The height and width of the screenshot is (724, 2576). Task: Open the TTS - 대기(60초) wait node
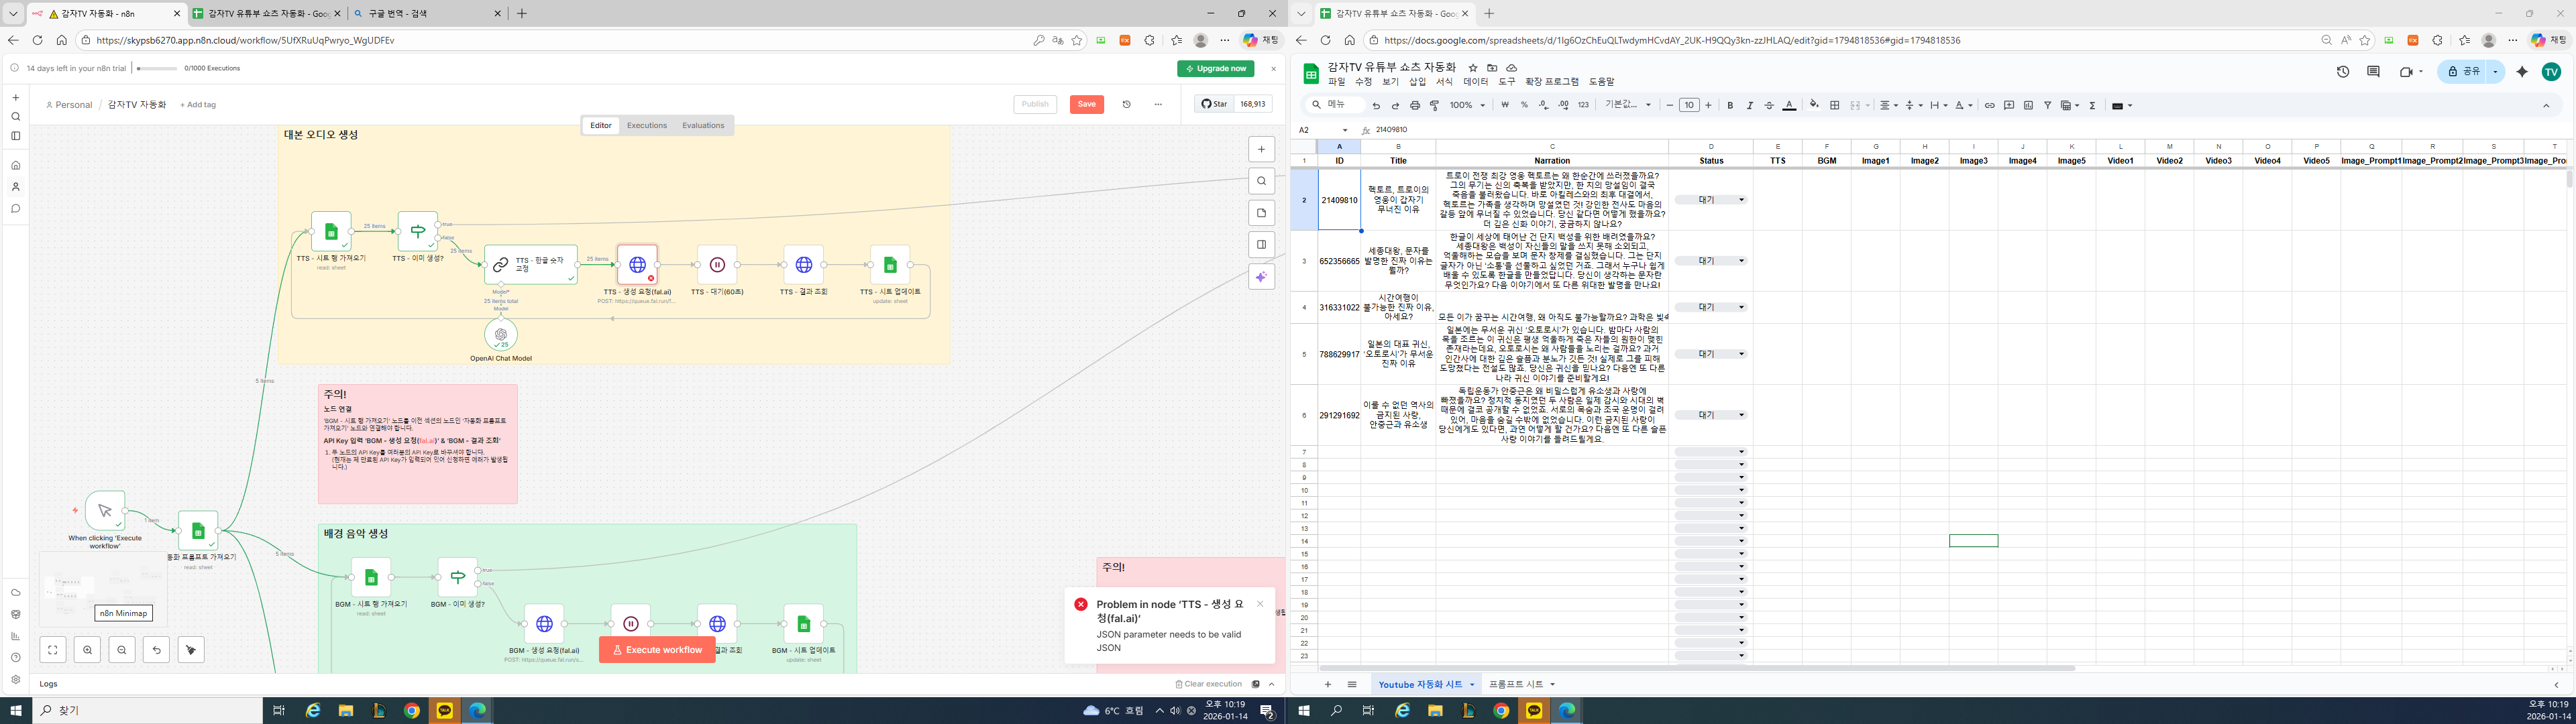tap(717, 265)
